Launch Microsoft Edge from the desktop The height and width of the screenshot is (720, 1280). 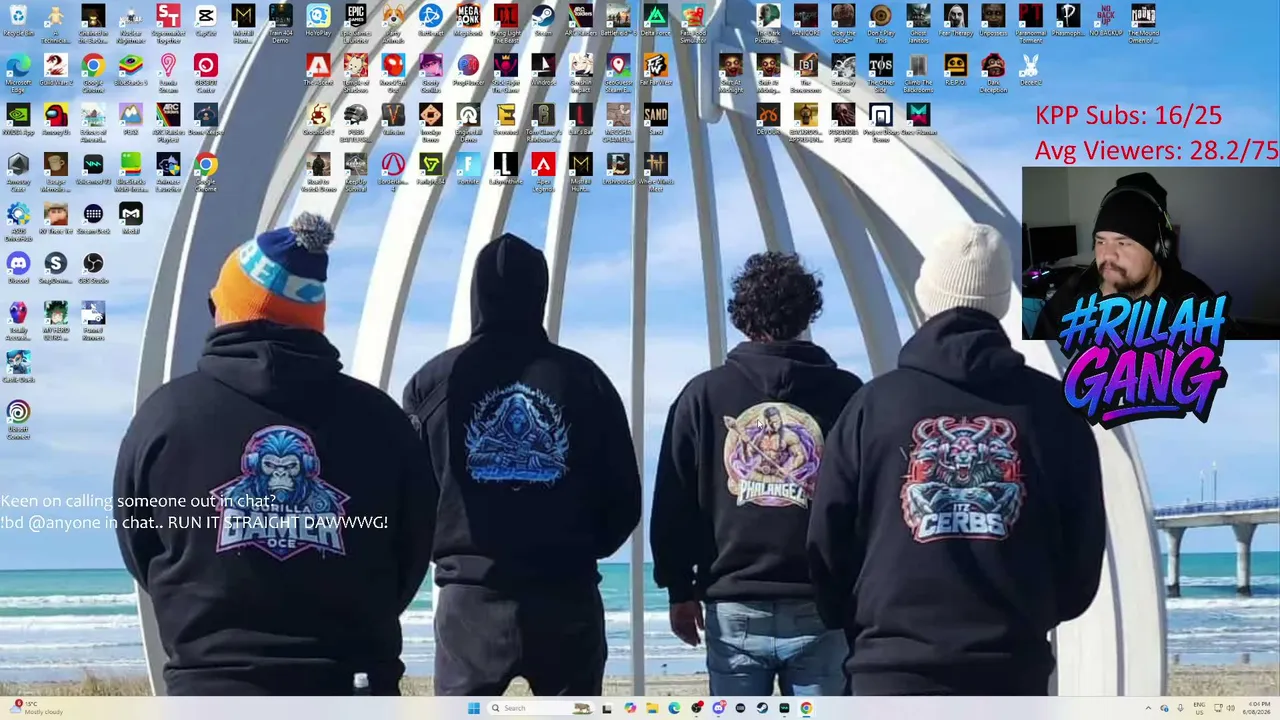click(18, 72)
